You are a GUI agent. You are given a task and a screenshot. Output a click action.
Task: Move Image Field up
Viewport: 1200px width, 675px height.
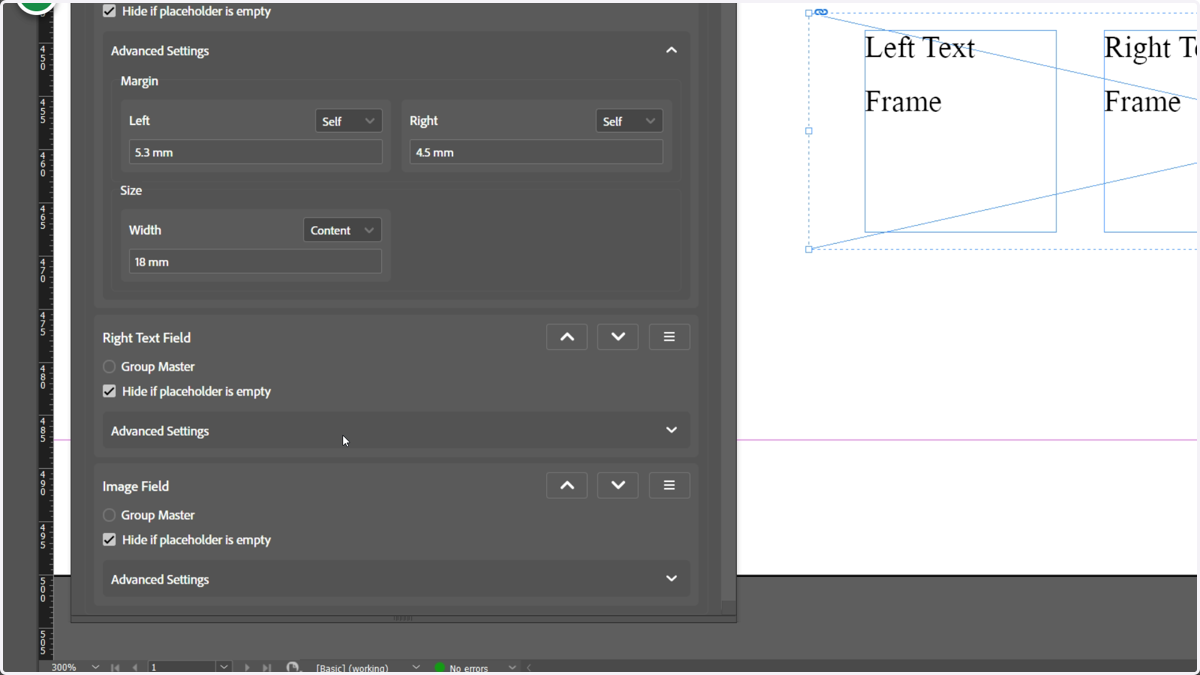(567, 485)
